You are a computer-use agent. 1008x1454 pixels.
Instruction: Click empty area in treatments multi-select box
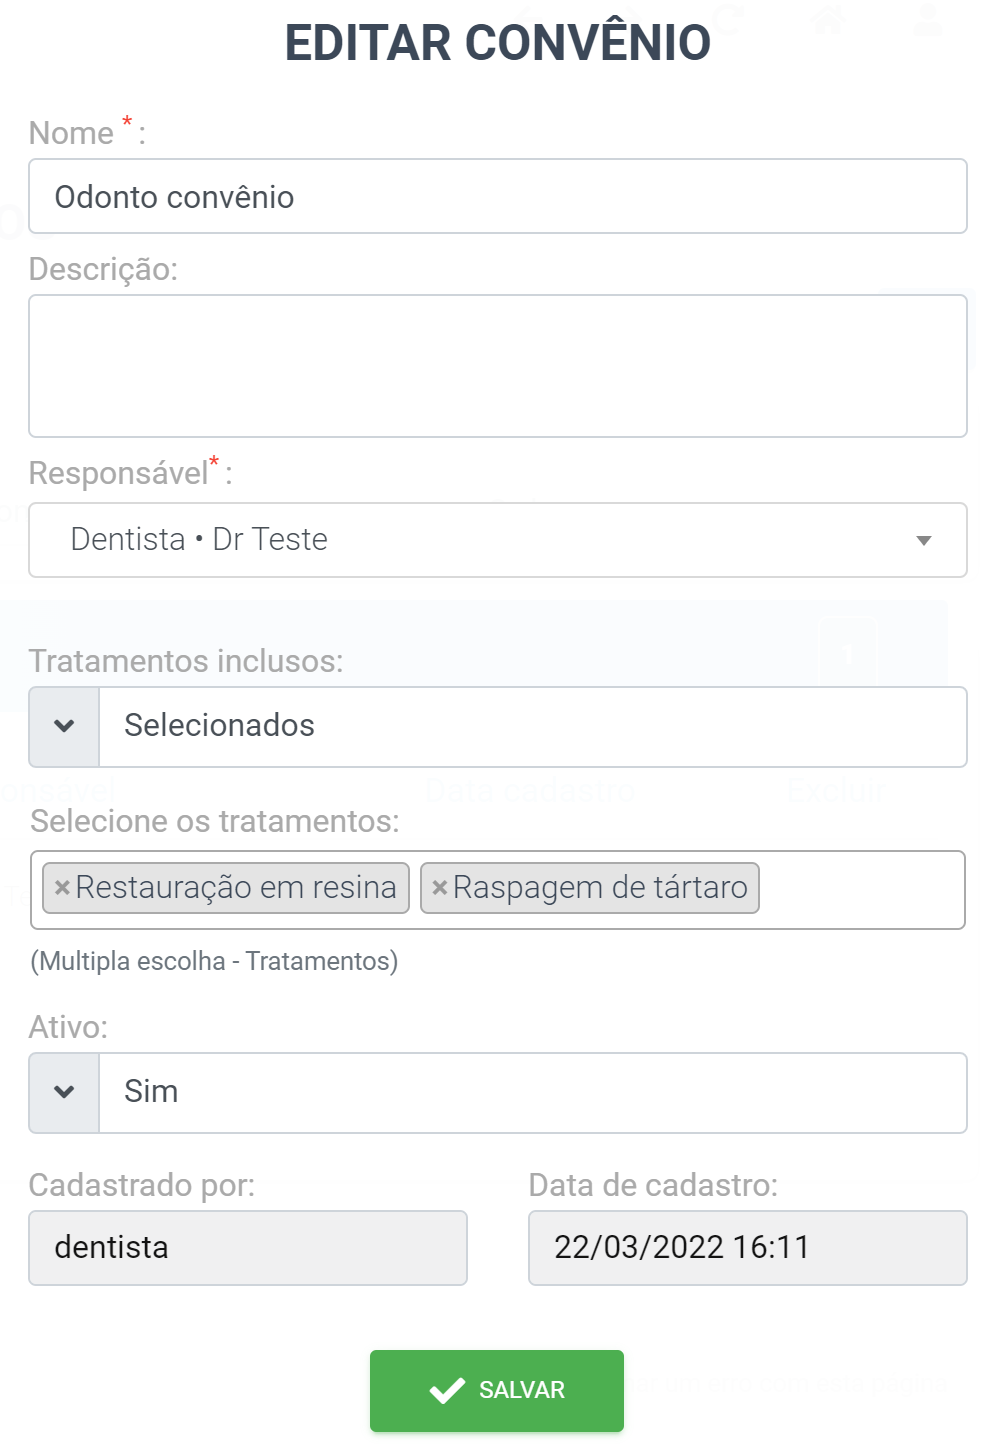pyautogui.click(x=860, y=890)
